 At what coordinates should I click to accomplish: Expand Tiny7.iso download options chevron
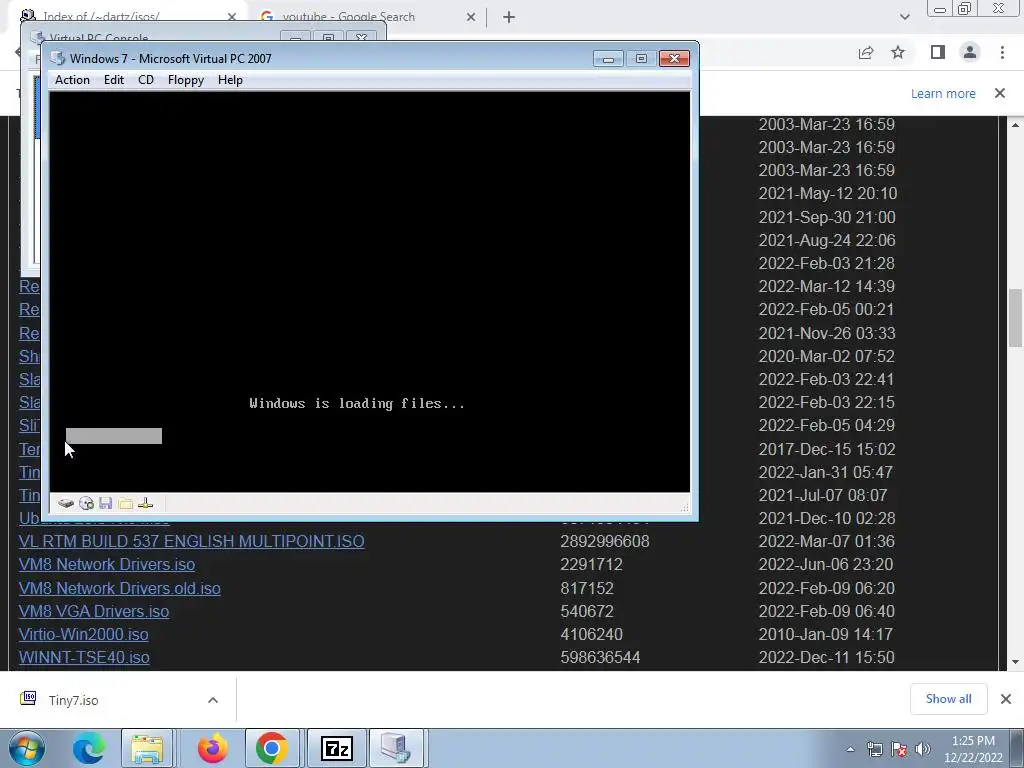click(x=213, y=700)
